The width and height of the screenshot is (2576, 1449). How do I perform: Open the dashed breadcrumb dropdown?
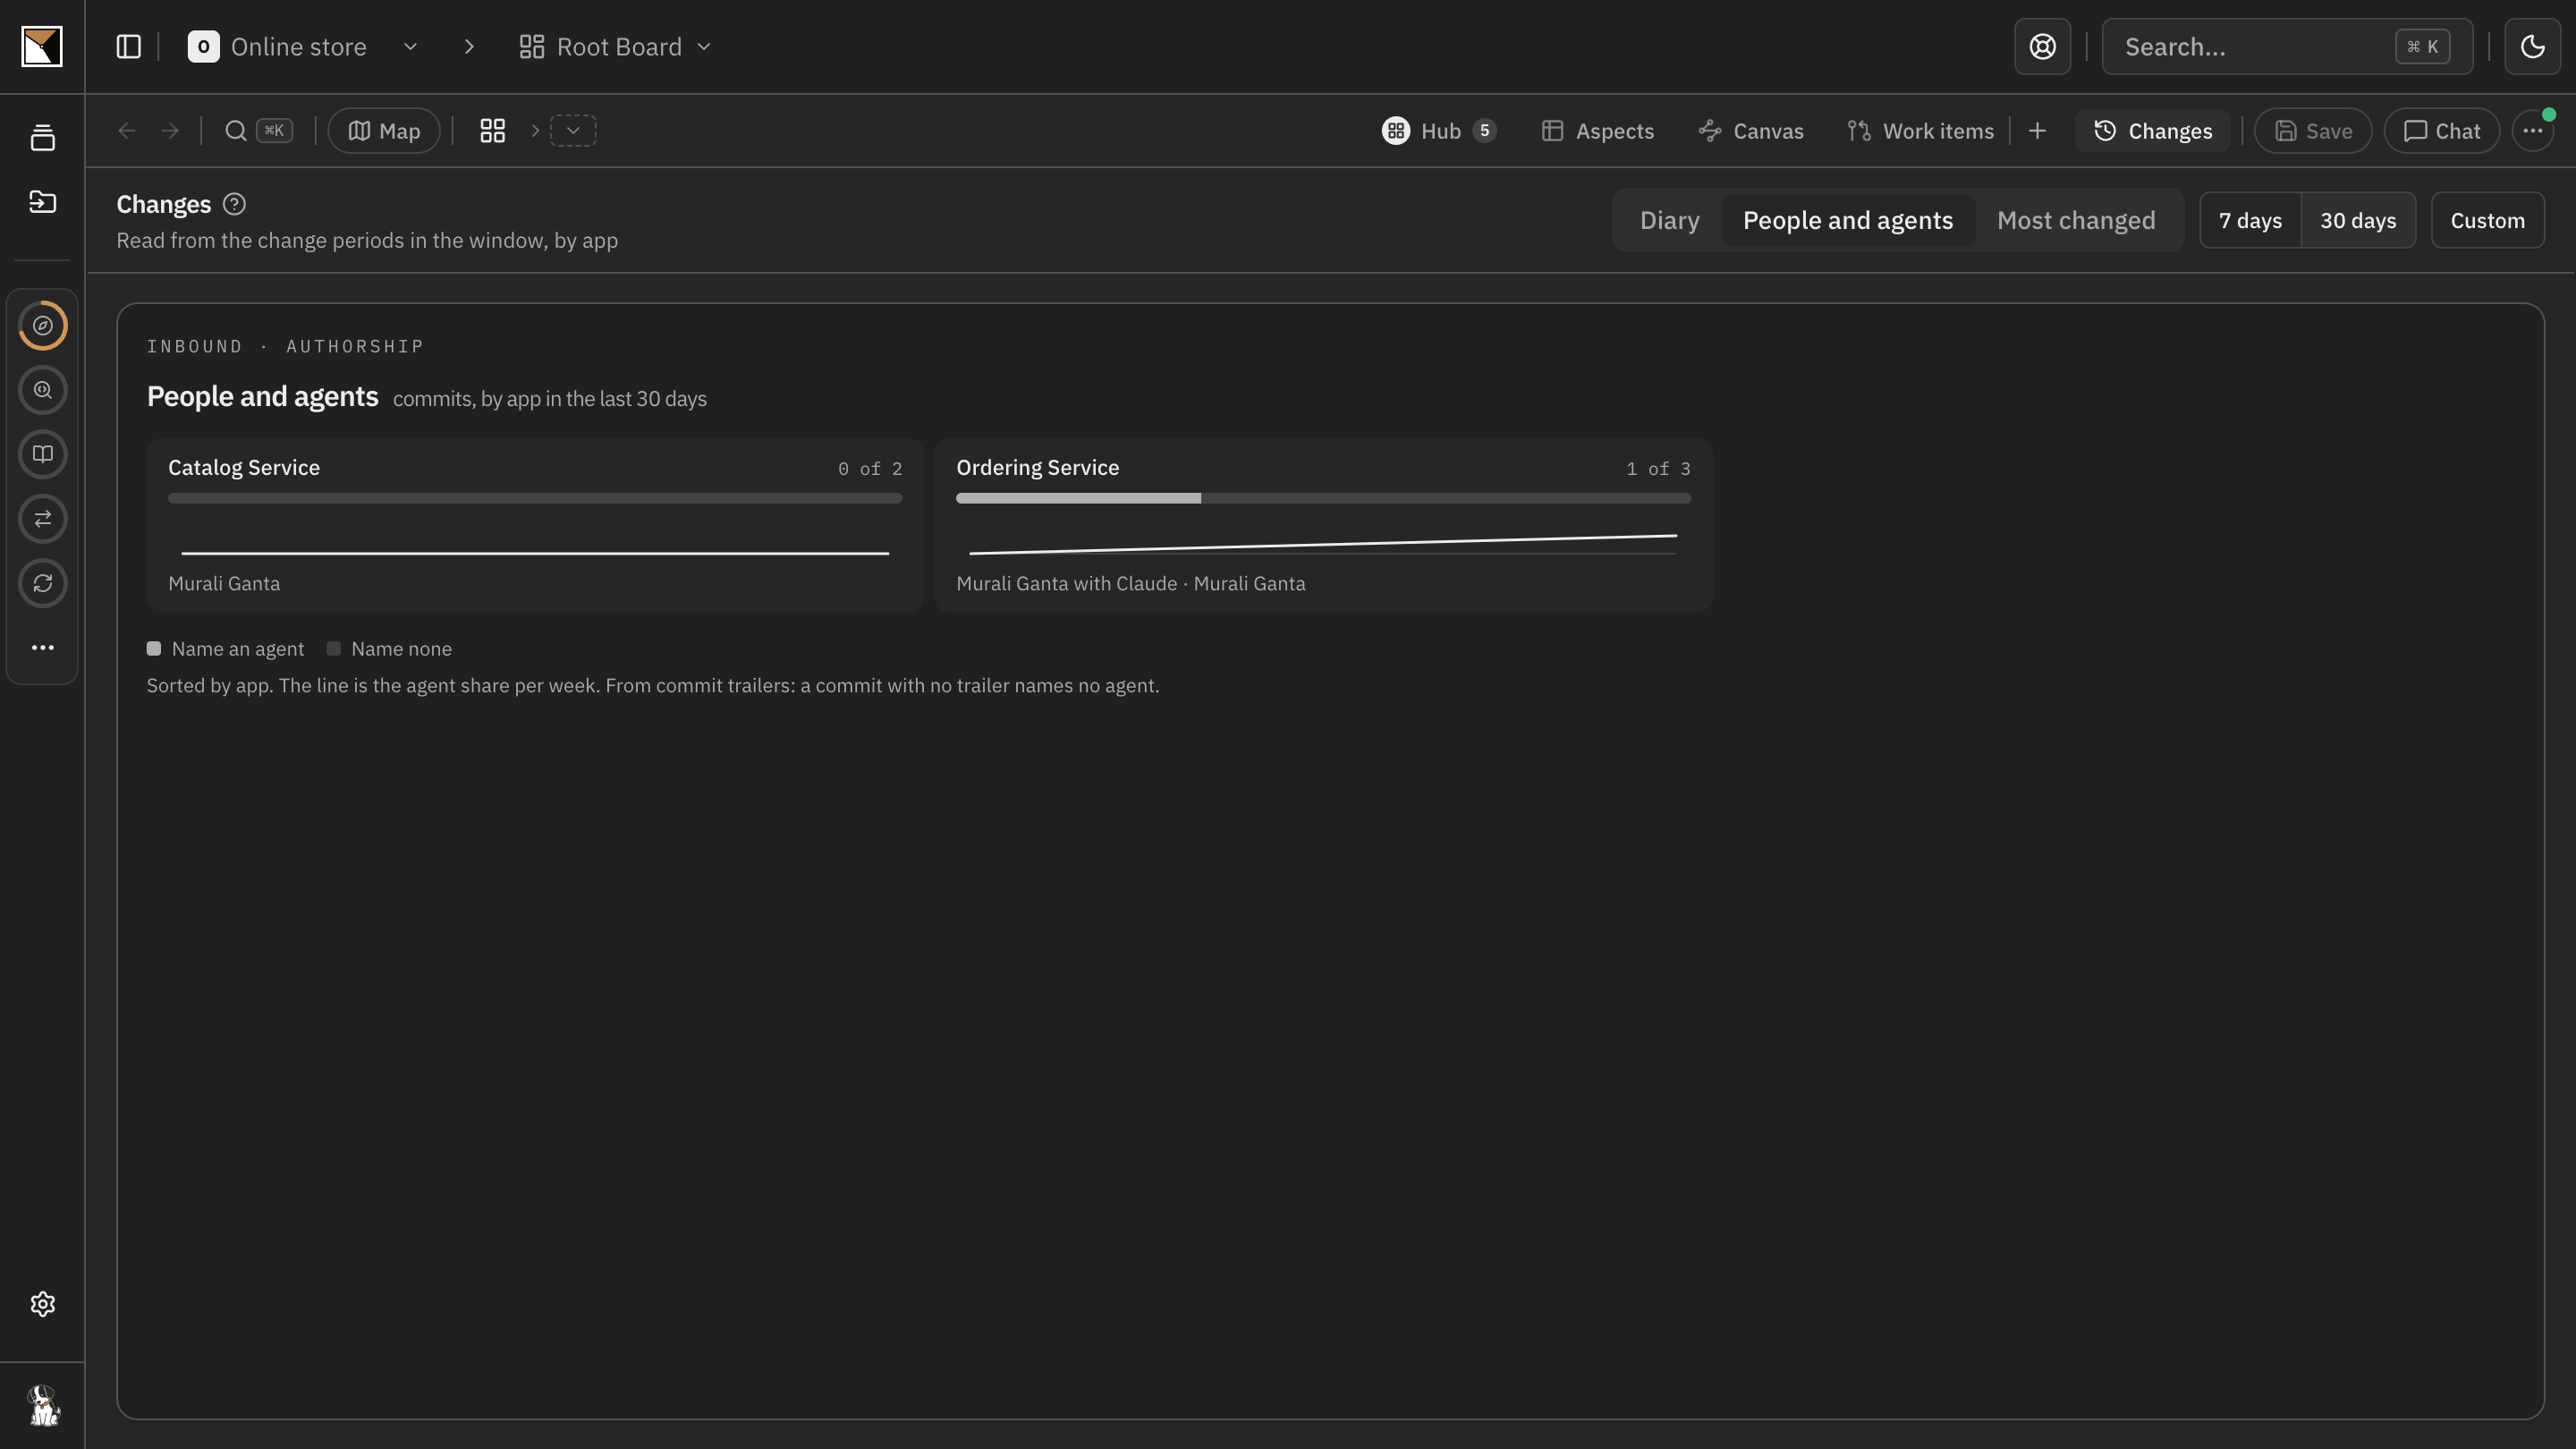[573, 131]
